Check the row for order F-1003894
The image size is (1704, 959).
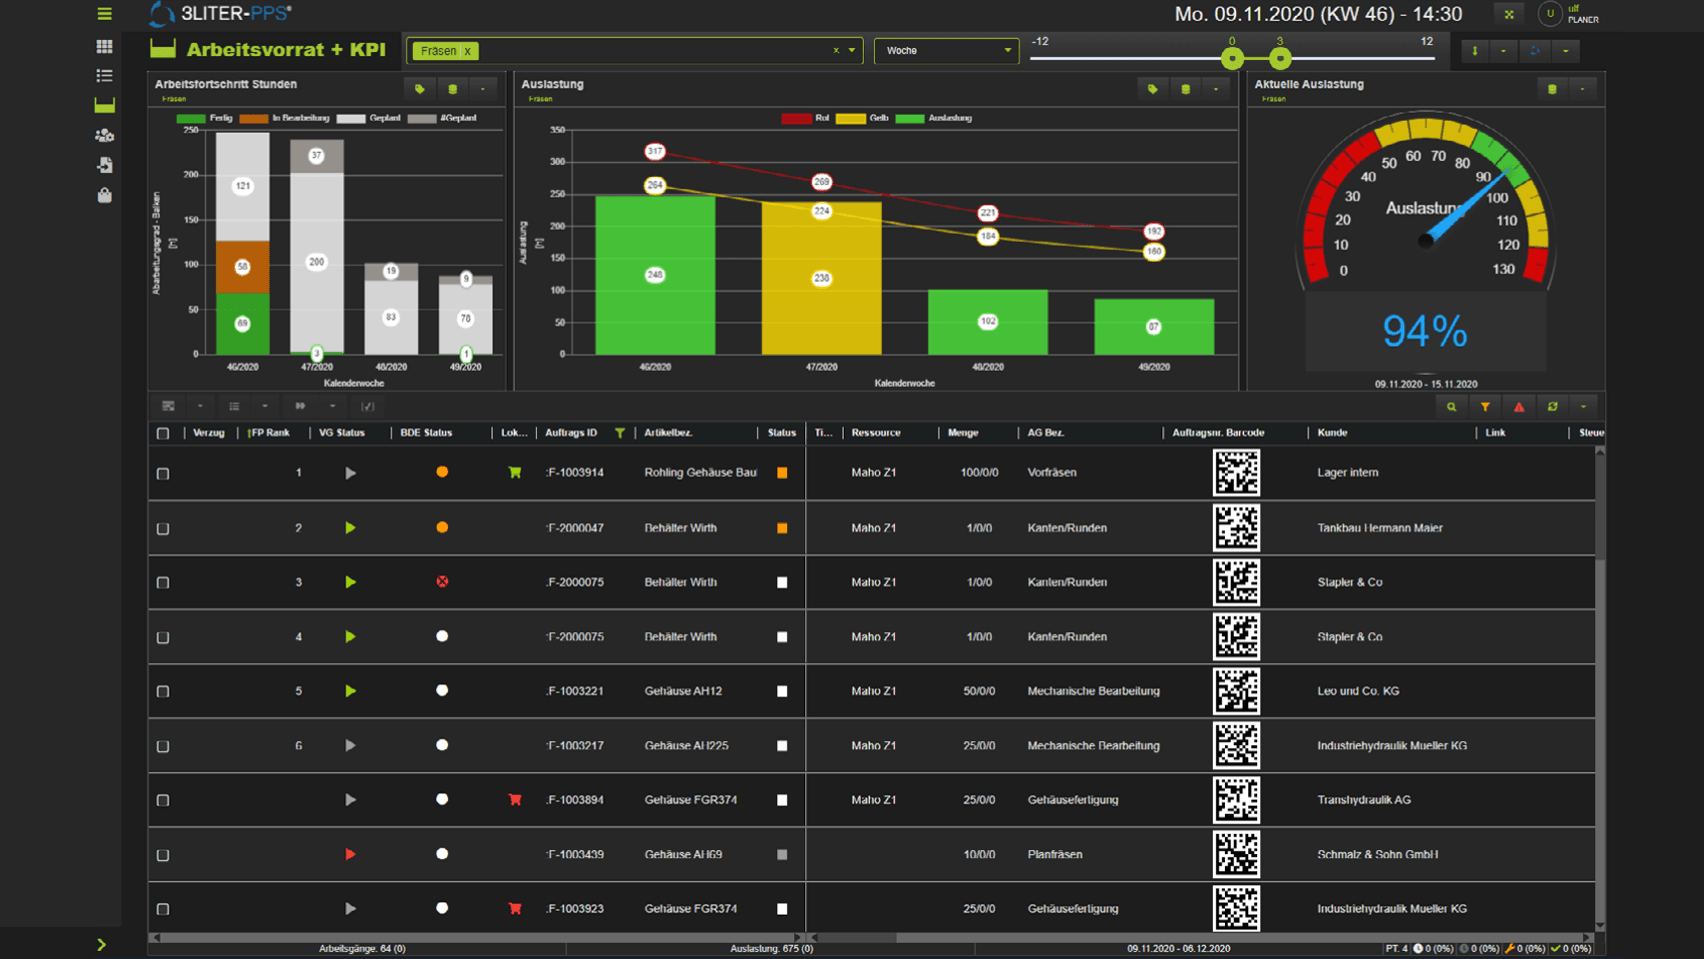pyautogui.click(x=163, y=800)
